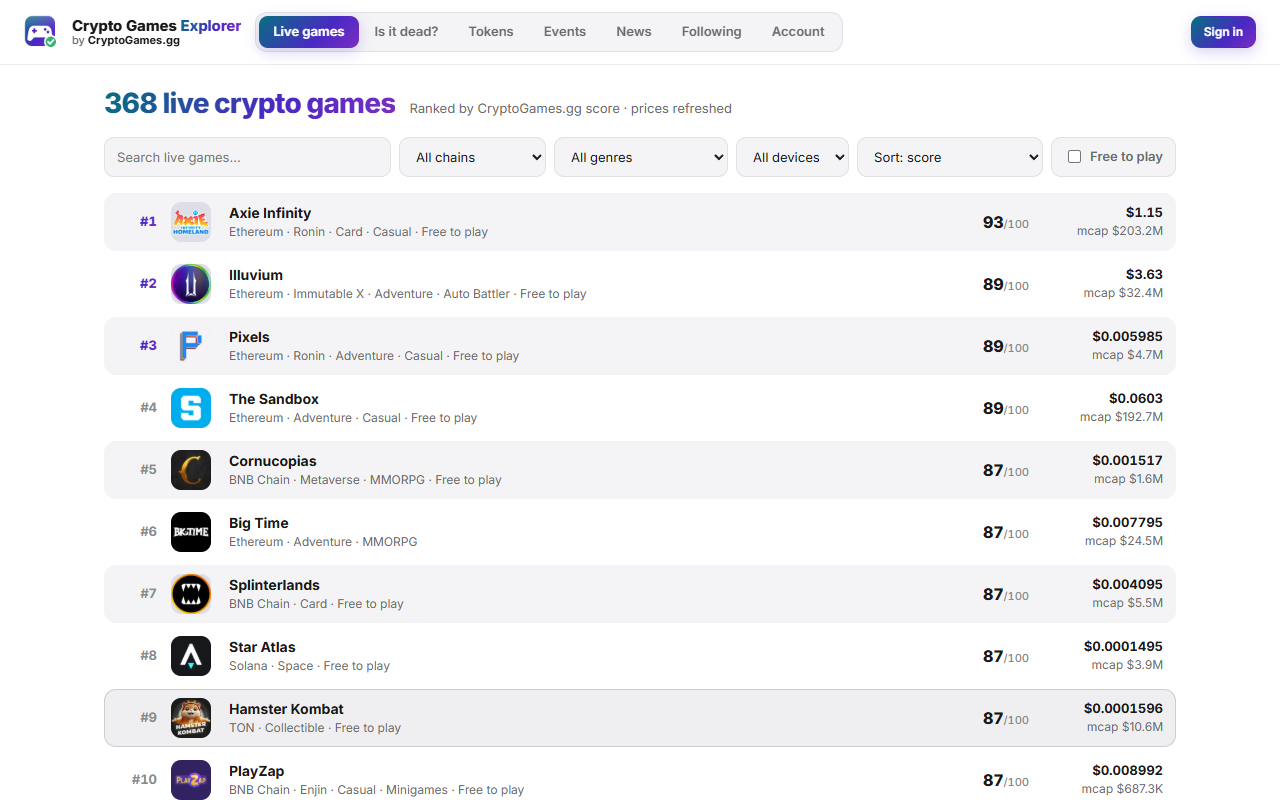Open the Cornucopias game icon

tap(191, 470)
